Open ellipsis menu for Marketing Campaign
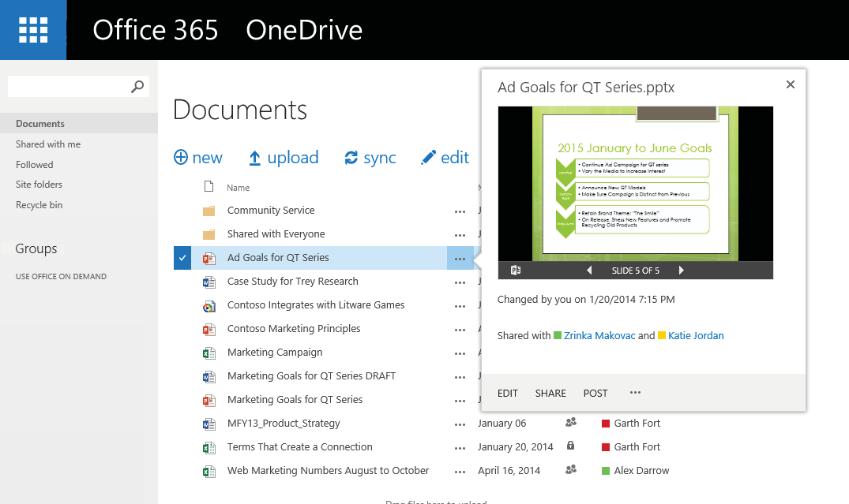Image resolution: width=849 pixels, height=504 pixels. 460,354
